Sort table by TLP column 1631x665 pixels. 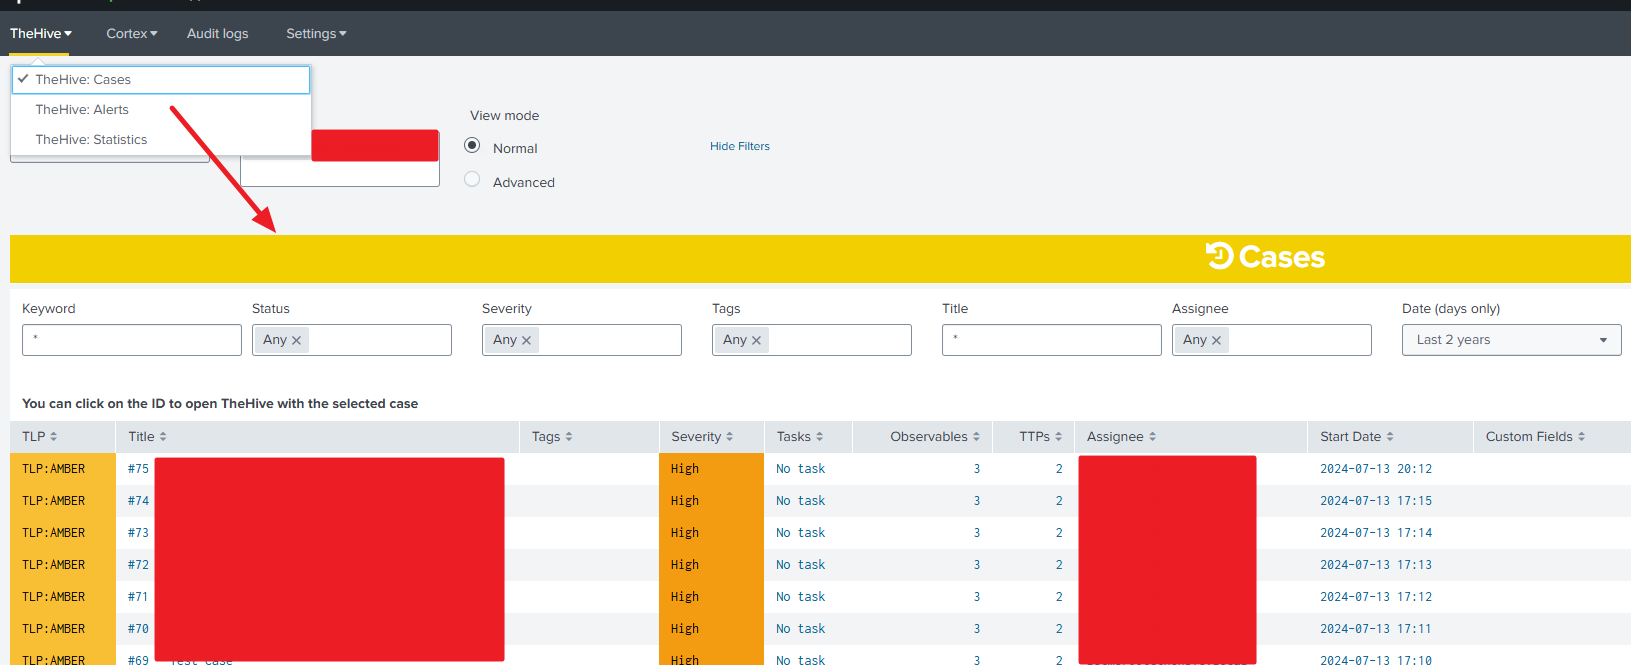40,437
